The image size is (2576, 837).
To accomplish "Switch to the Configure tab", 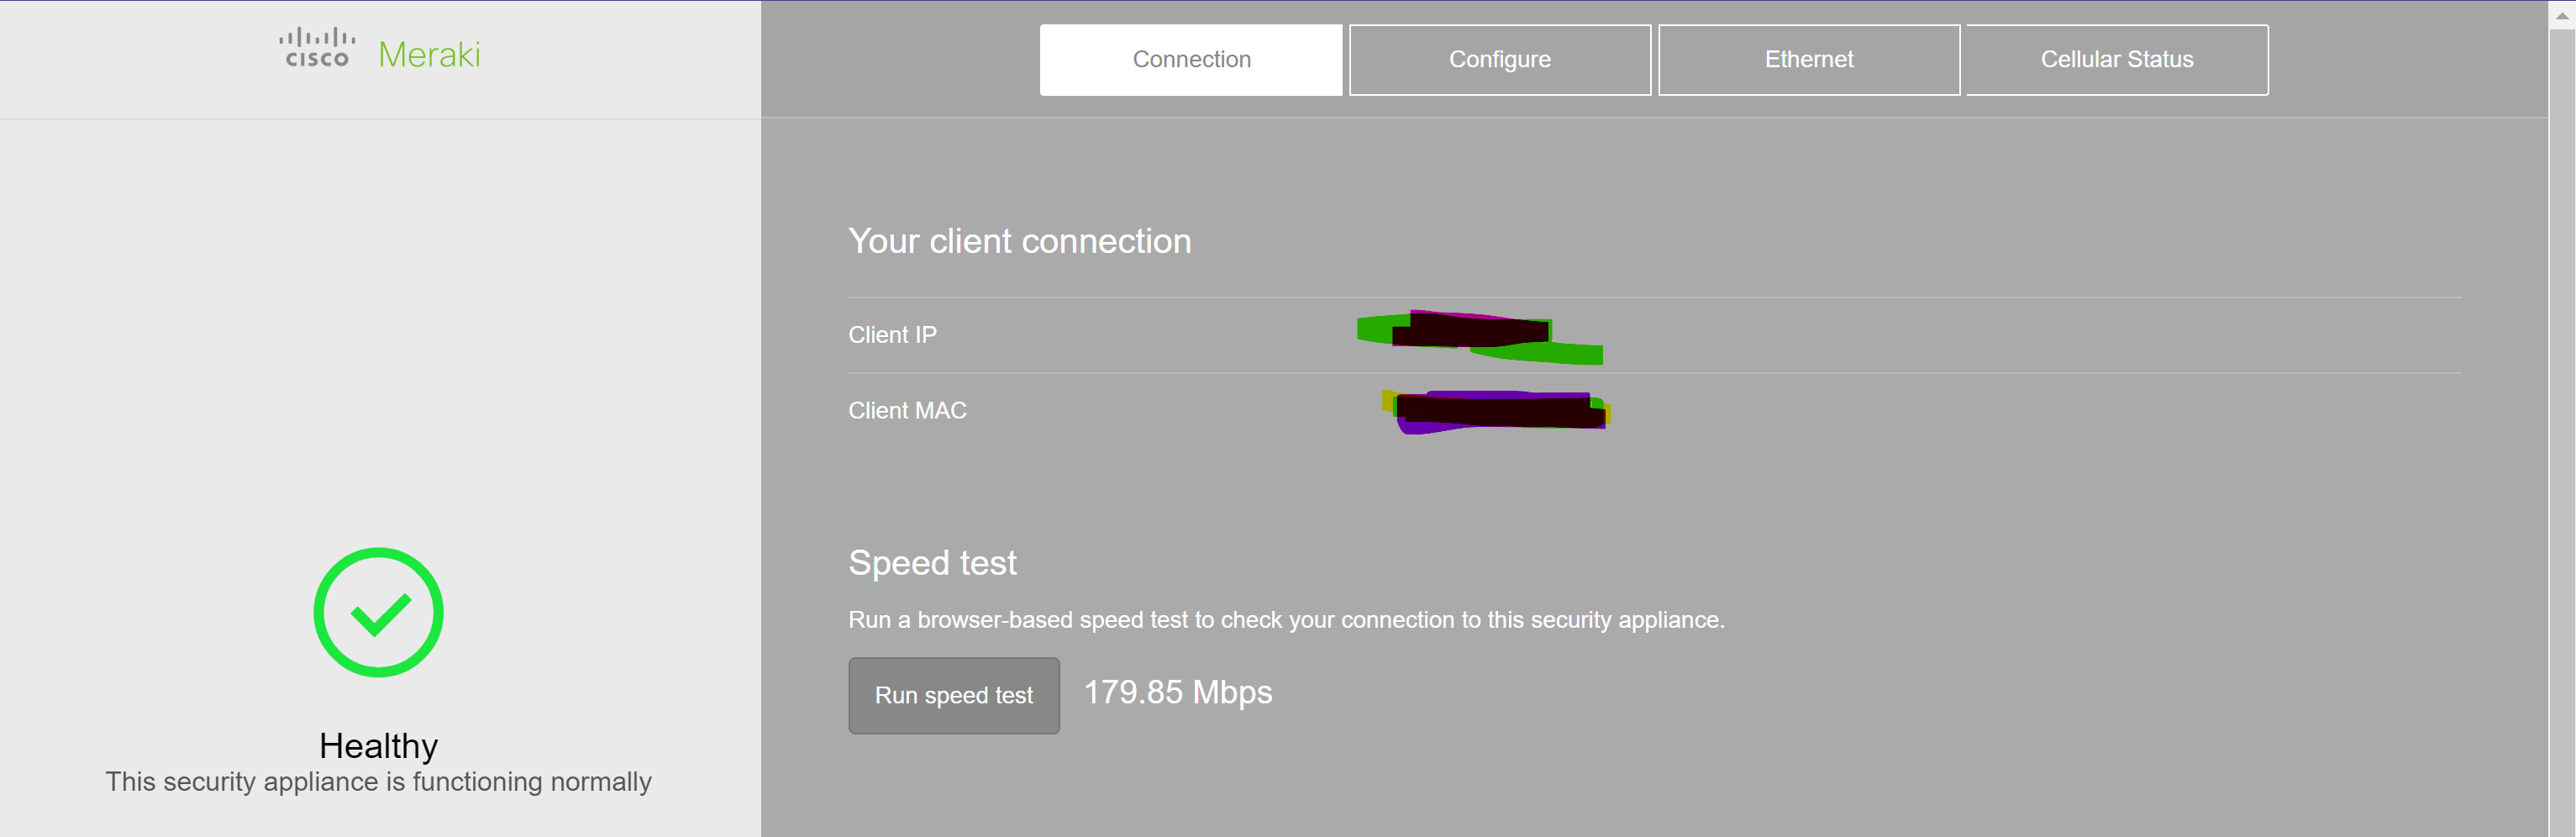I will coord(1499,59).
